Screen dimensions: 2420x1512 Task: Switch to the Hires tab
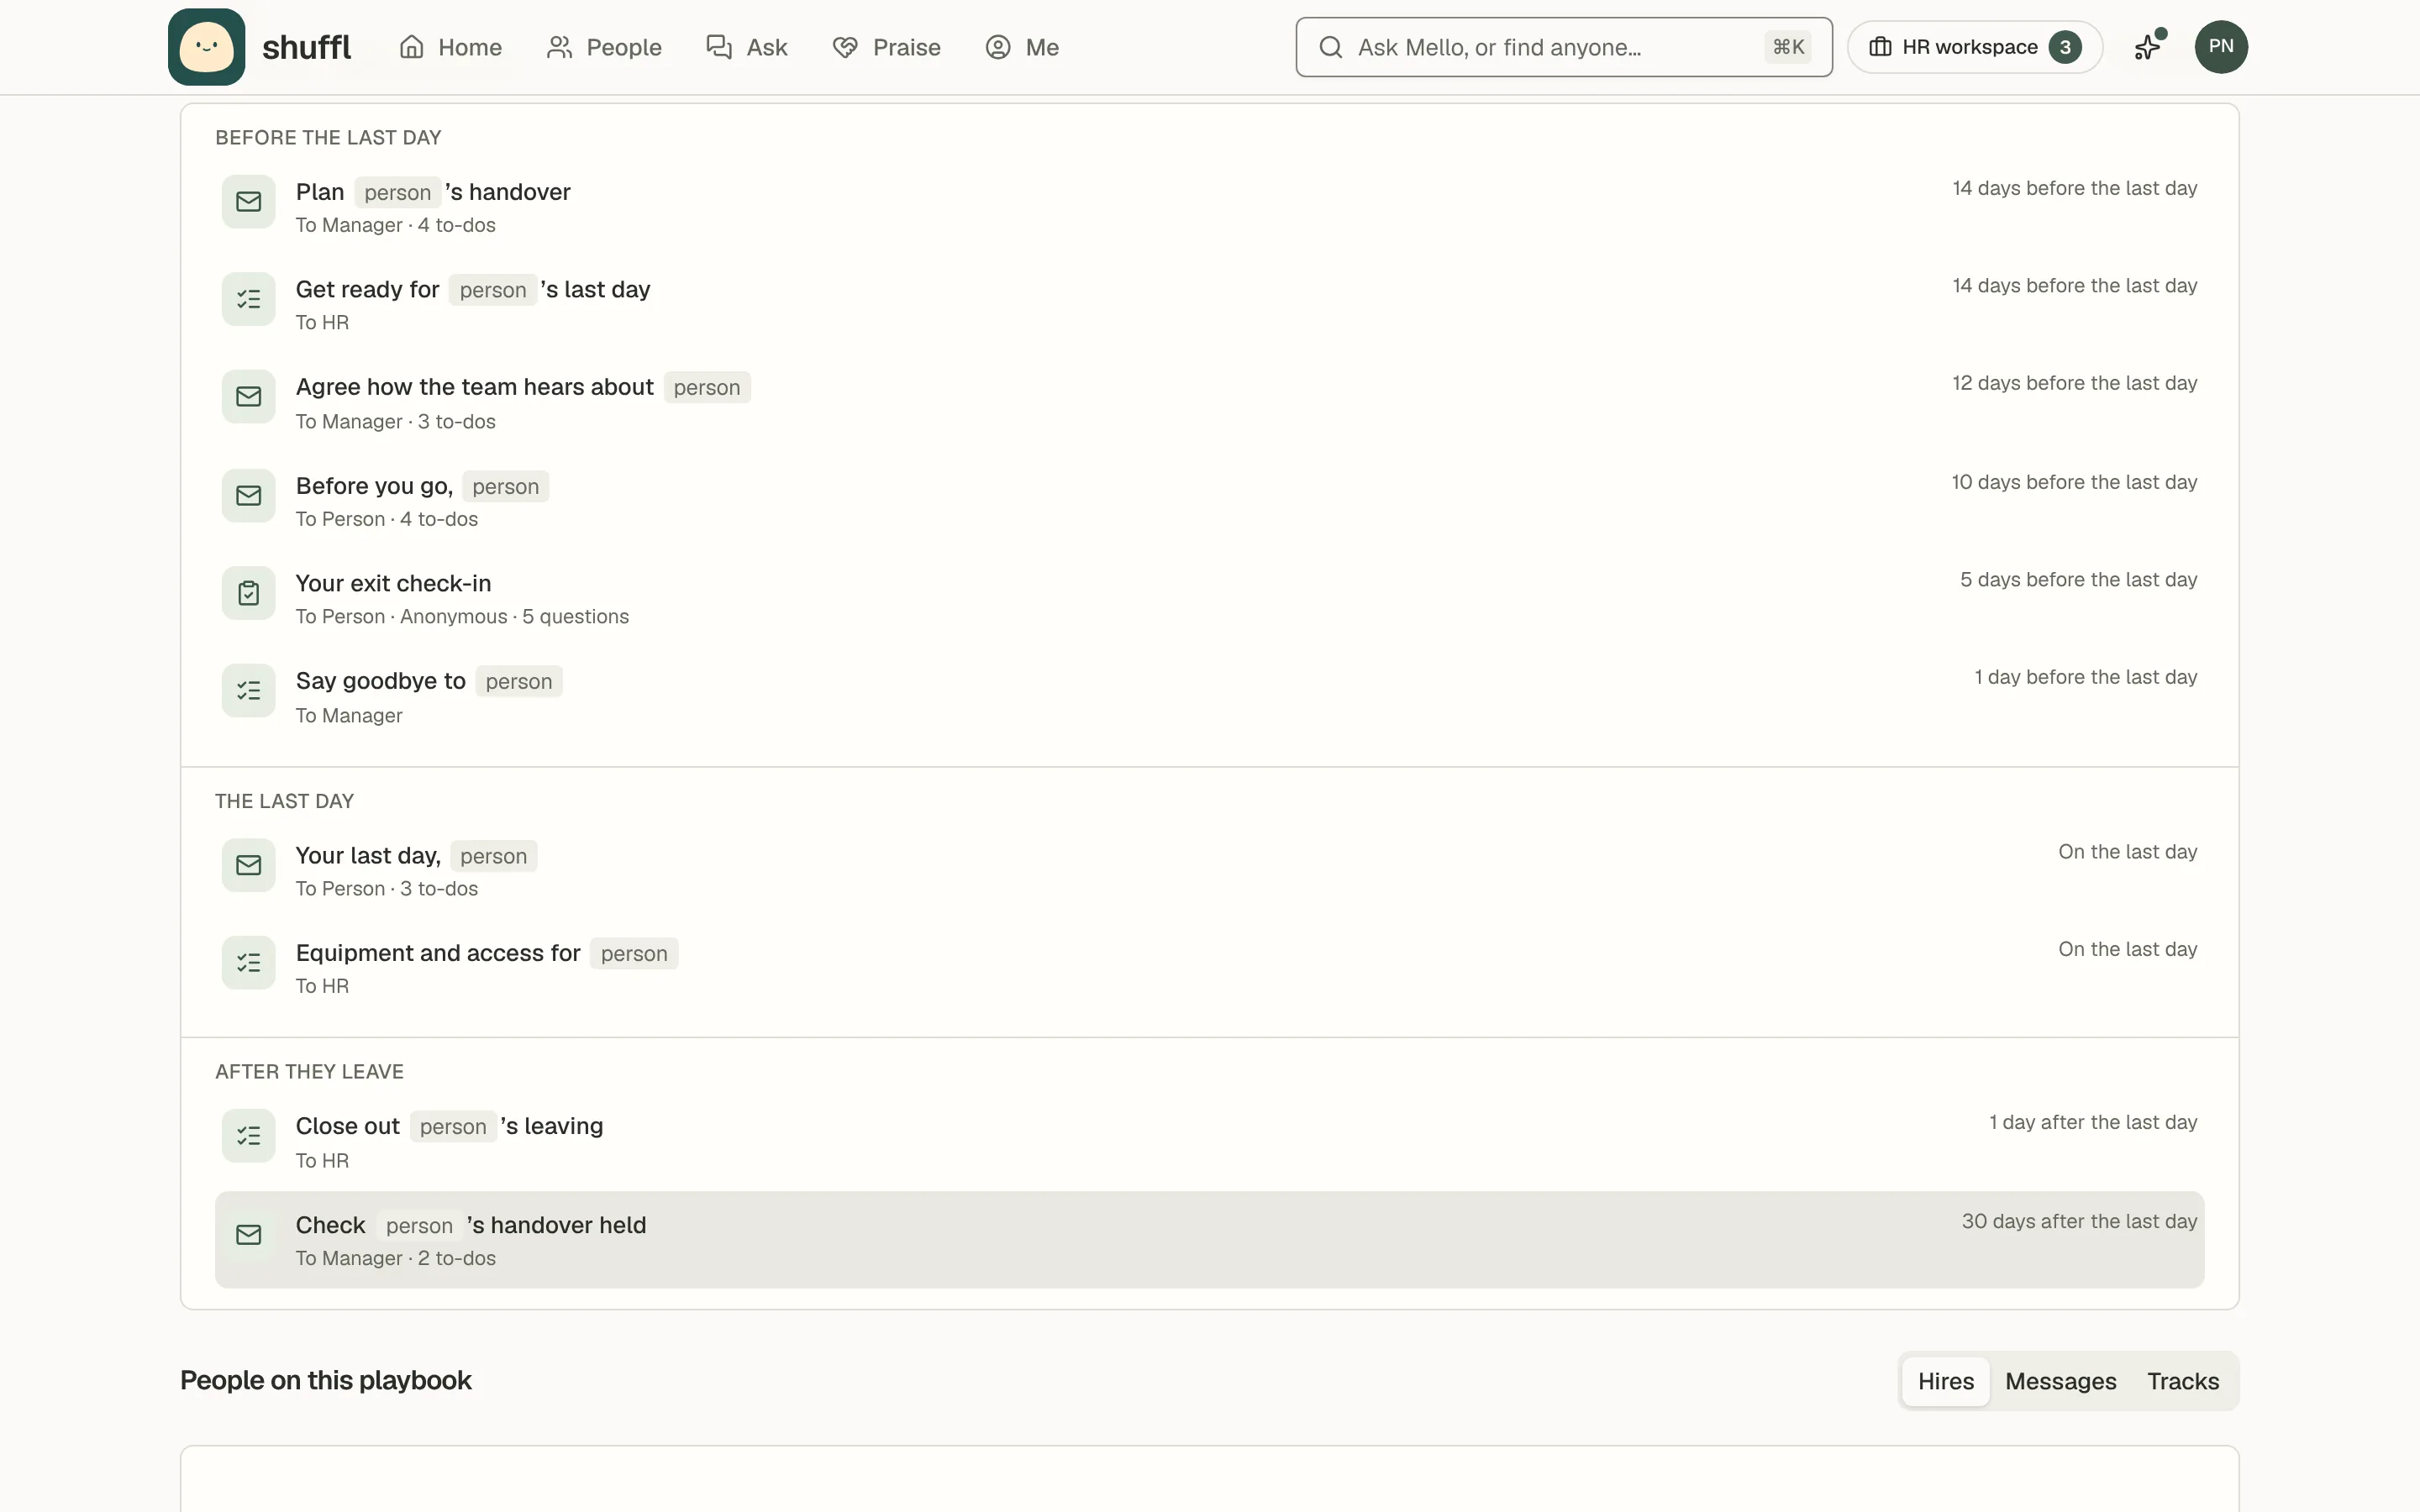(1945, 1381)
